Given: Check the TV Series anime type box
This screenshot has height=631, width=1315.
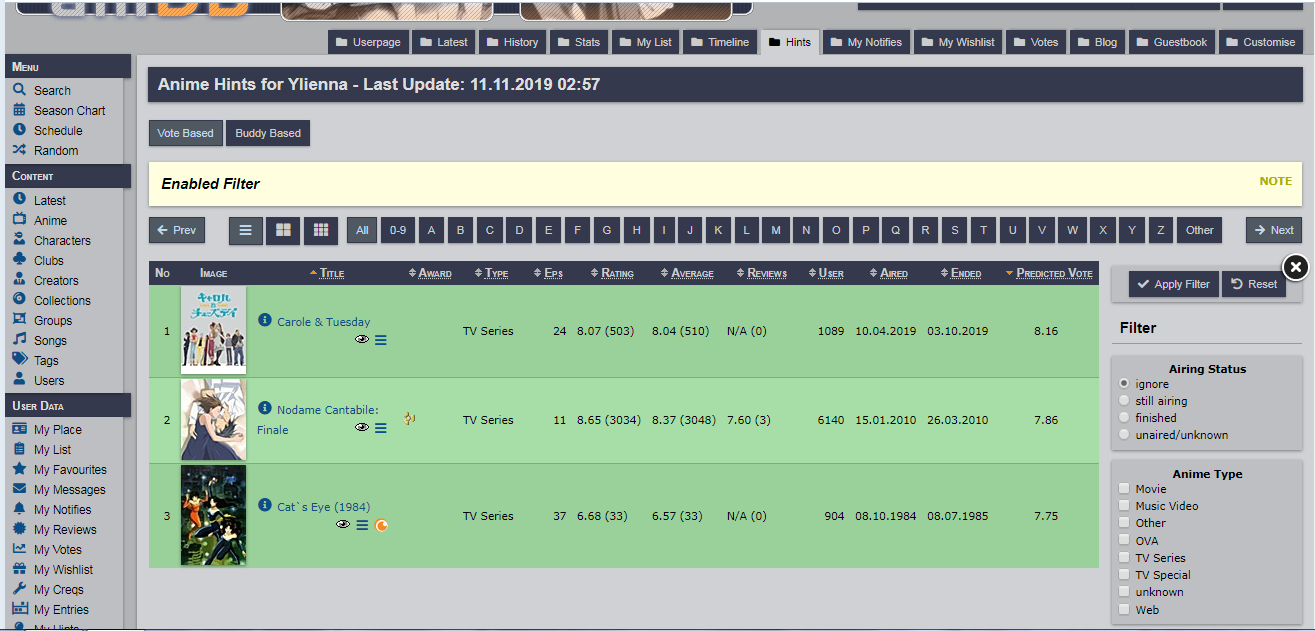Looking at the screenshot, I should tap(1125, 558).
